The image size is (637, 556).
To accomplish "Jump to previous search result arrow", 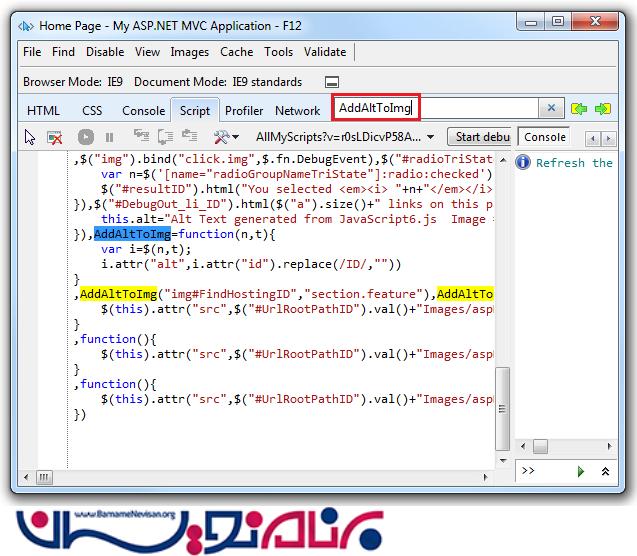I will (579, 109).
